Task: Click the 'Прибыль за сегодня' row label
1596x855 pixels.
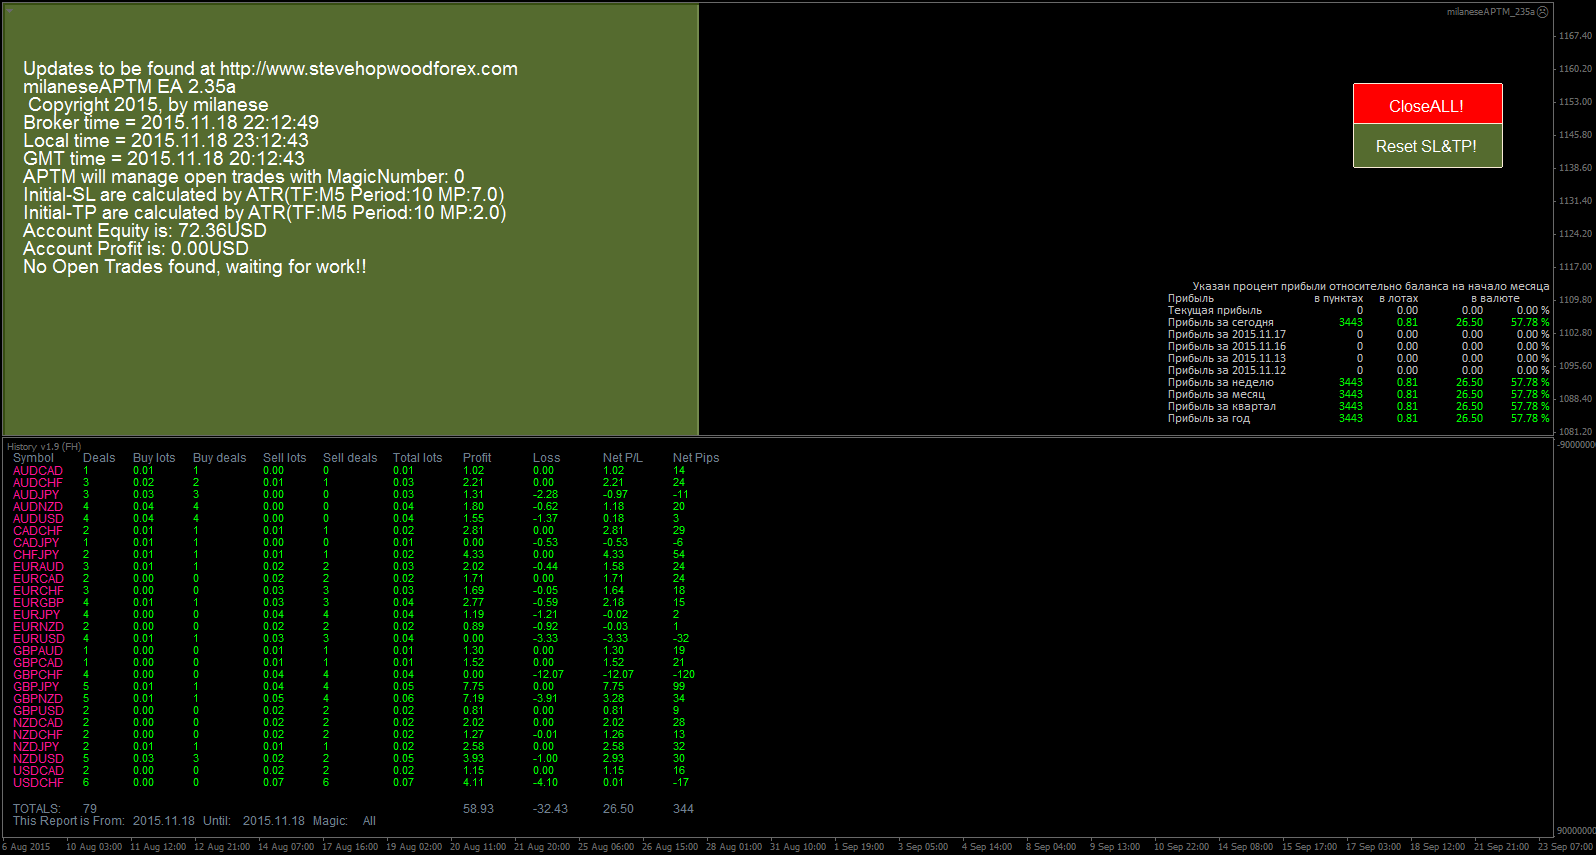Action: click(1221, 322)
